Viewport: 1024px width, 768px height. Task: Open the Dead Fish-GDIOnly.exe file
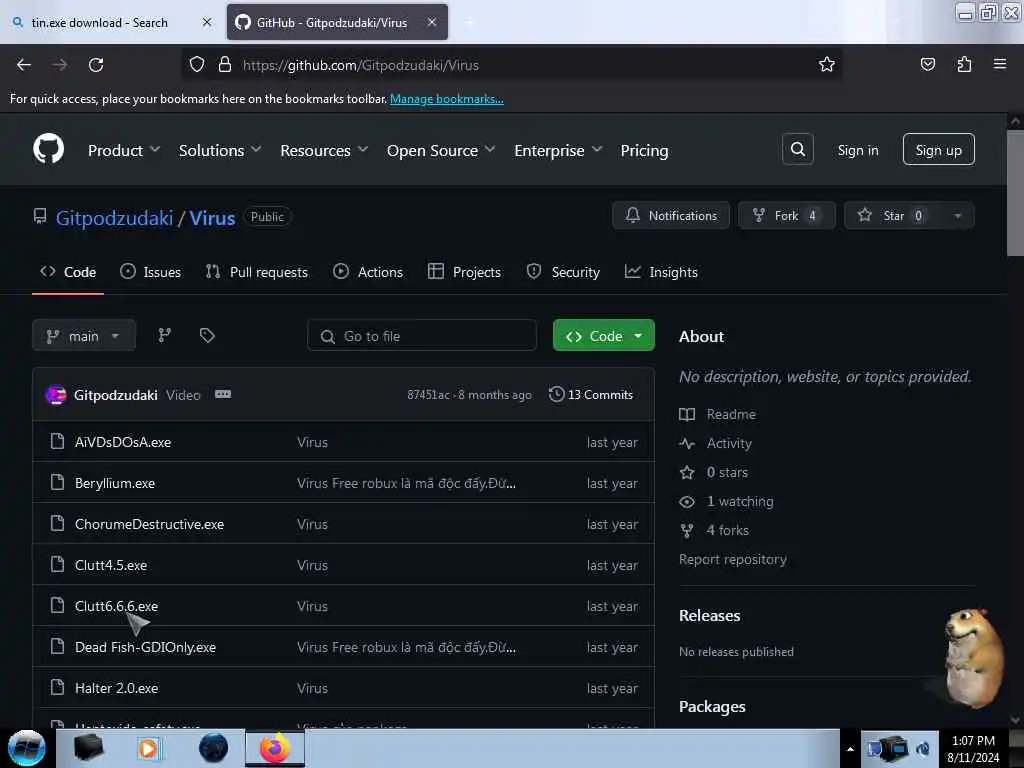[x=145, y=647]
